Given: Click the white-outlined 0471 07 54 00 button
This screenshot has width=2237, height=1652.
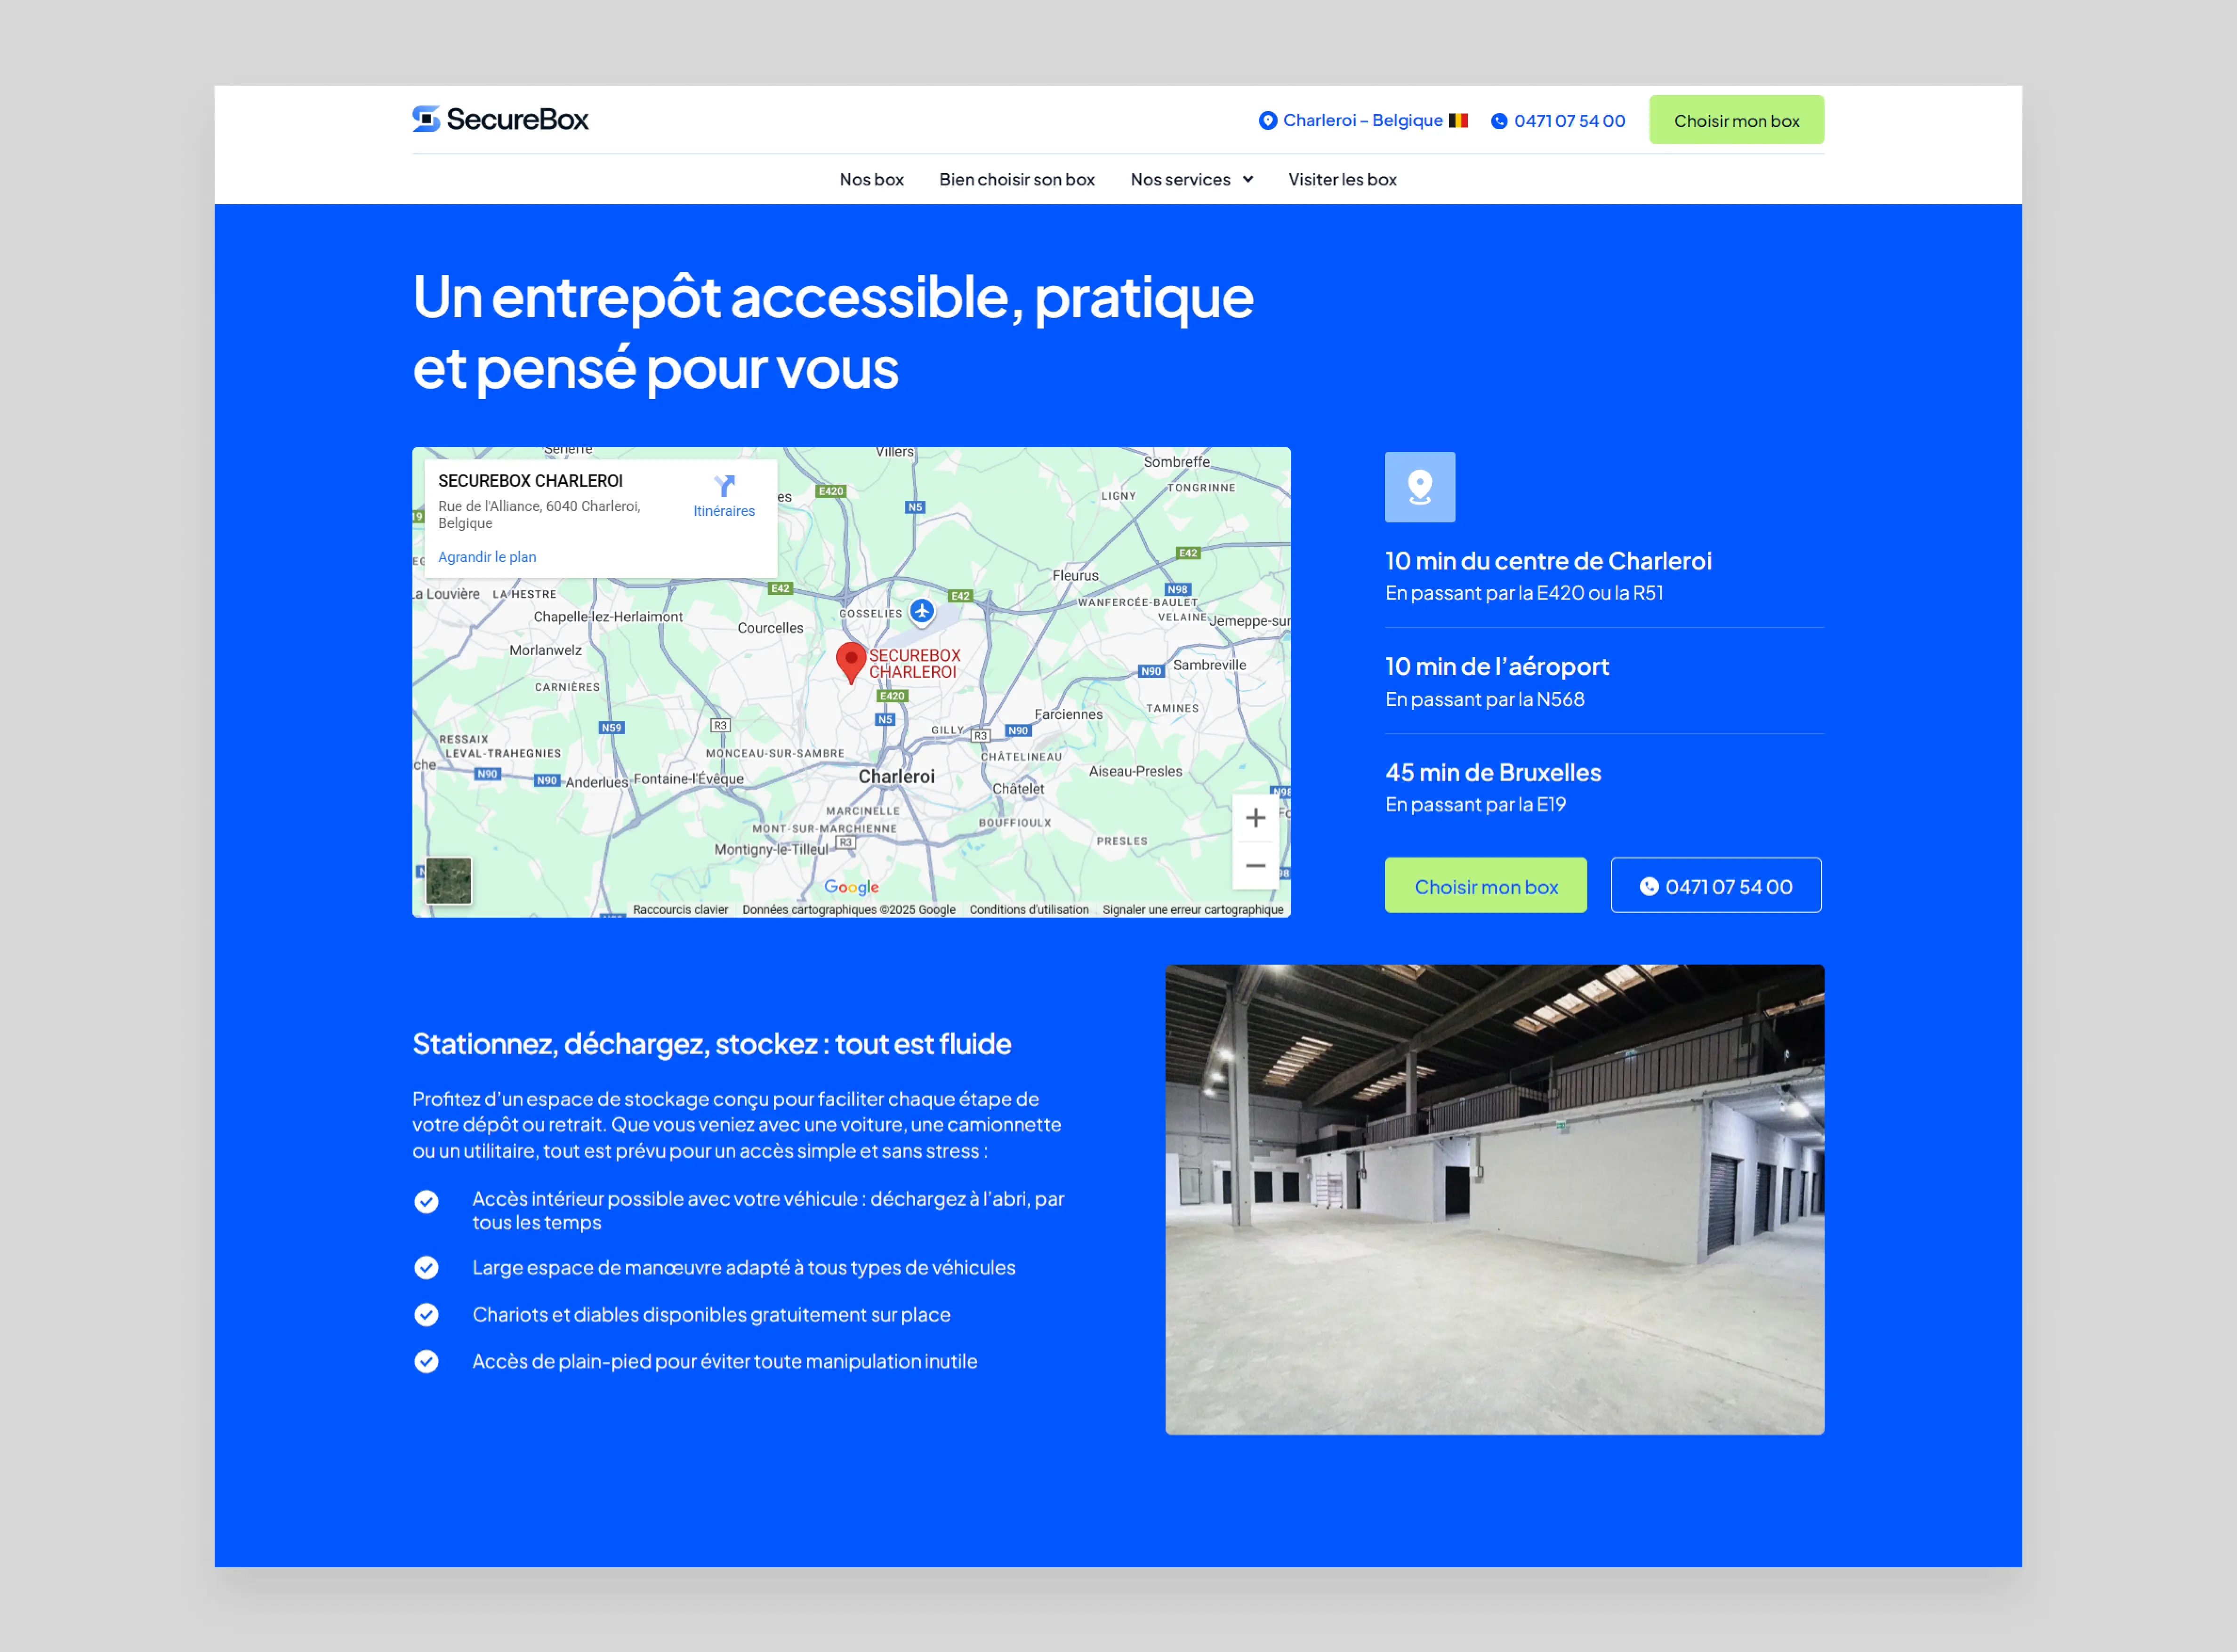Looking at the screenshot, I should click(x=1715, y=886).
